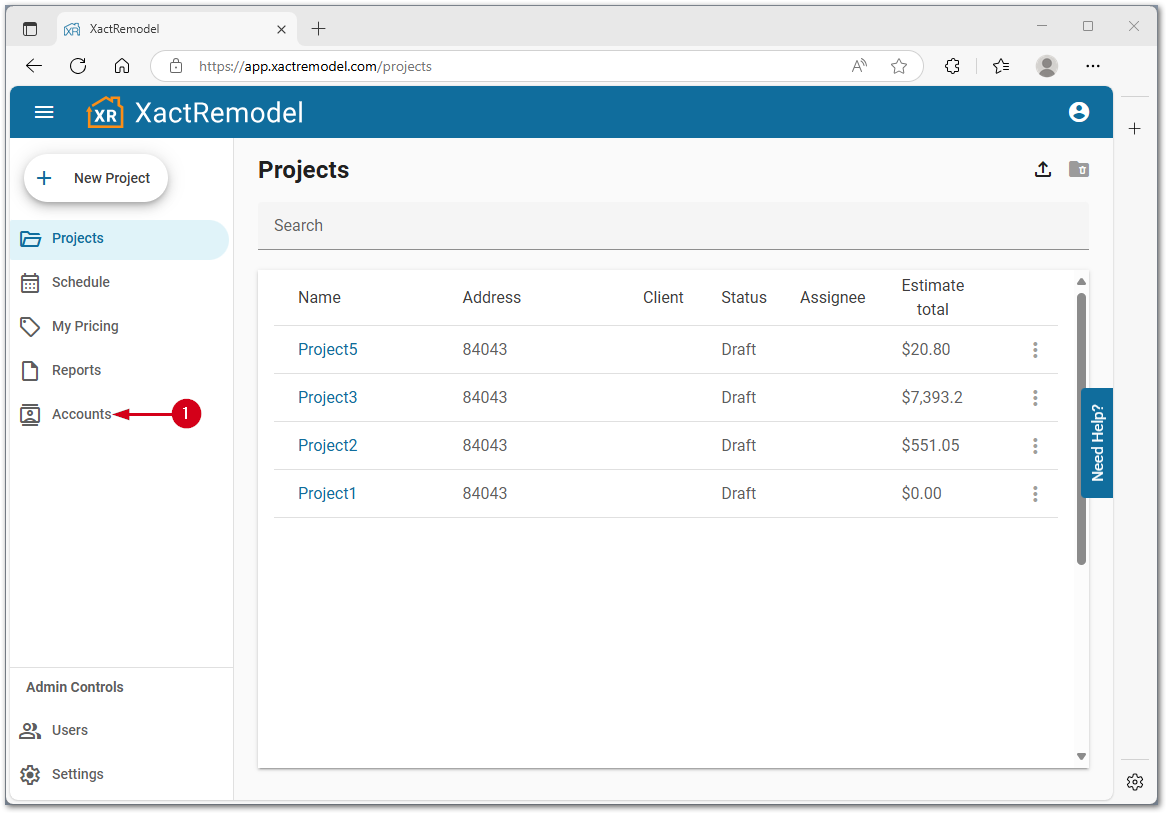Click the browser profile avatar

1046,66
